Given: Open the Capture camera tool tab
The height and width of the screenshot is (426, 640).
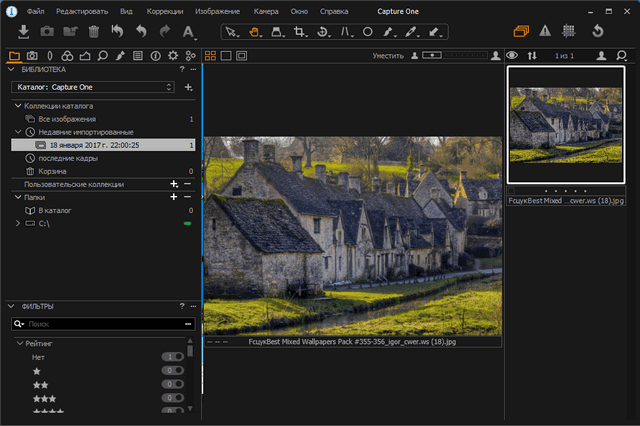Looking at the screenshot, I should tap(32, 55).
